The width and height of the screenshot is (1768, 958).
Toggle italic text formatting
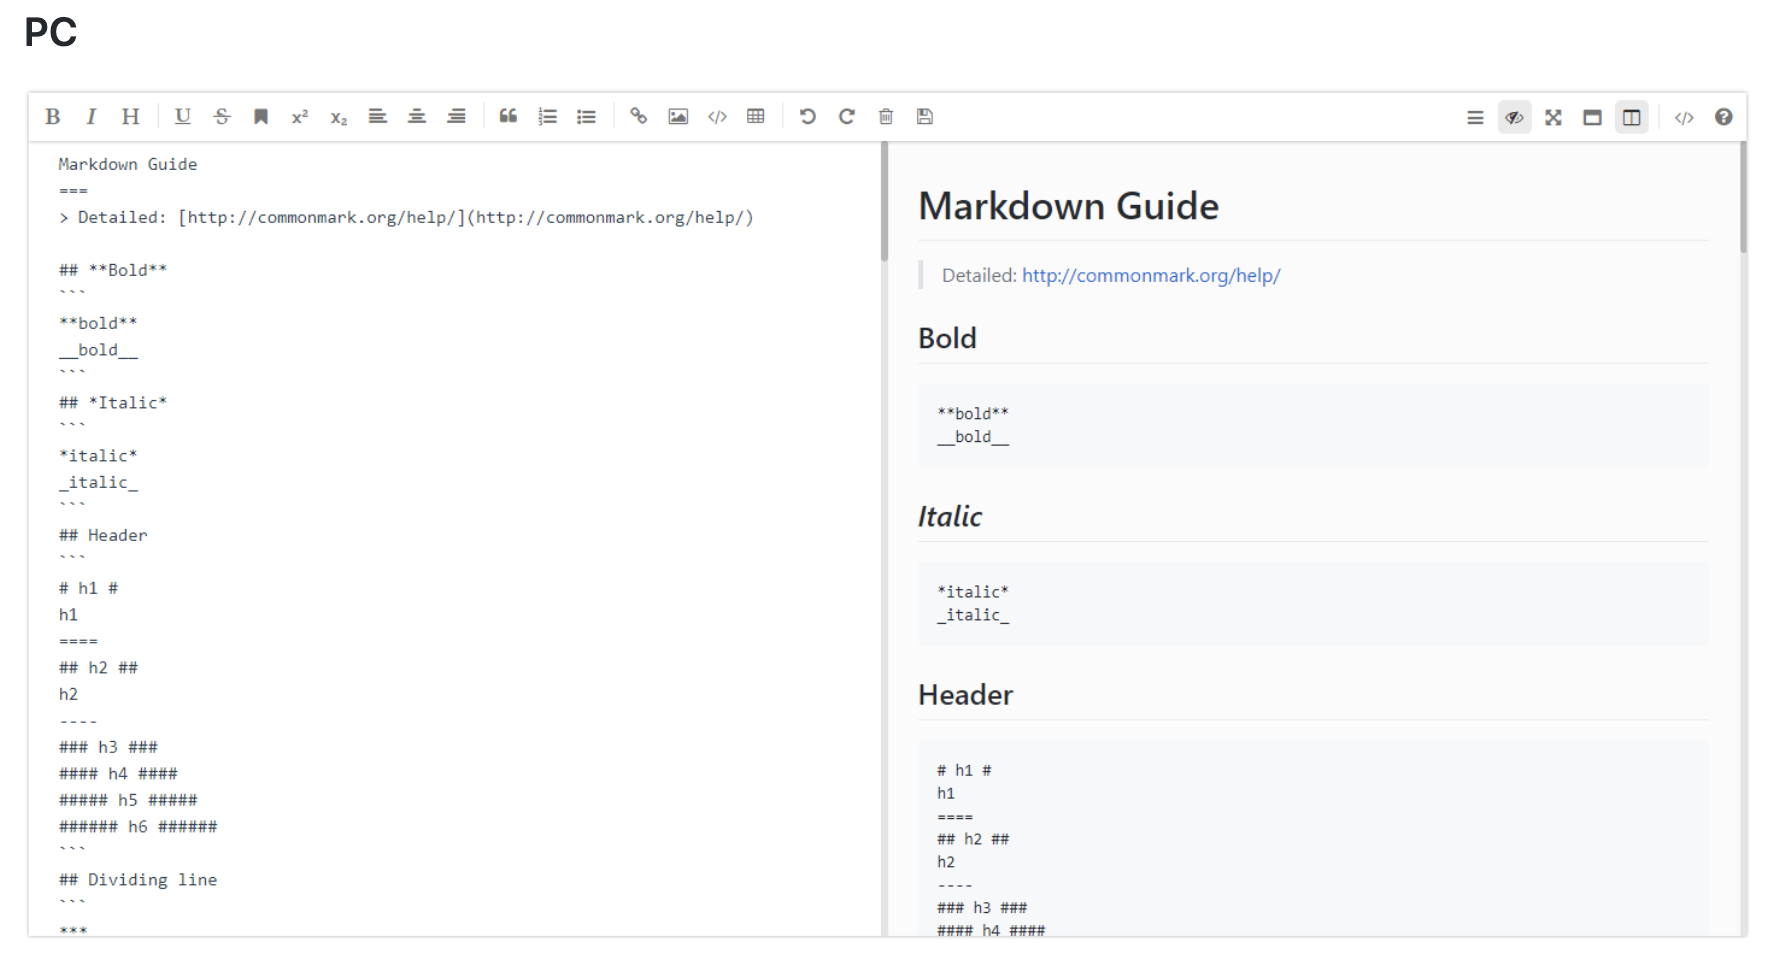coord(91,117)
